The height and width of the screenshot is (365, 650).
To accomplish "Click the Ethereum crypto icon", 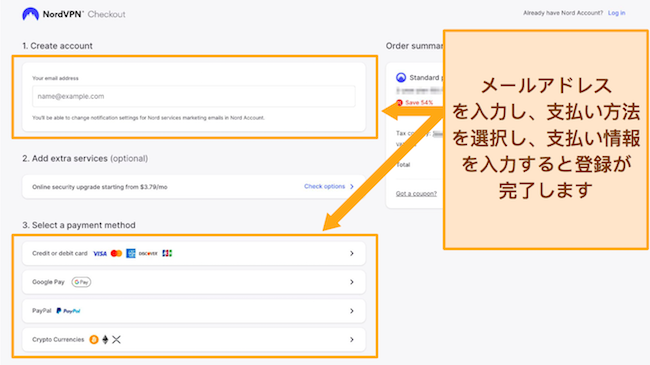I will (x=105, y=340).
